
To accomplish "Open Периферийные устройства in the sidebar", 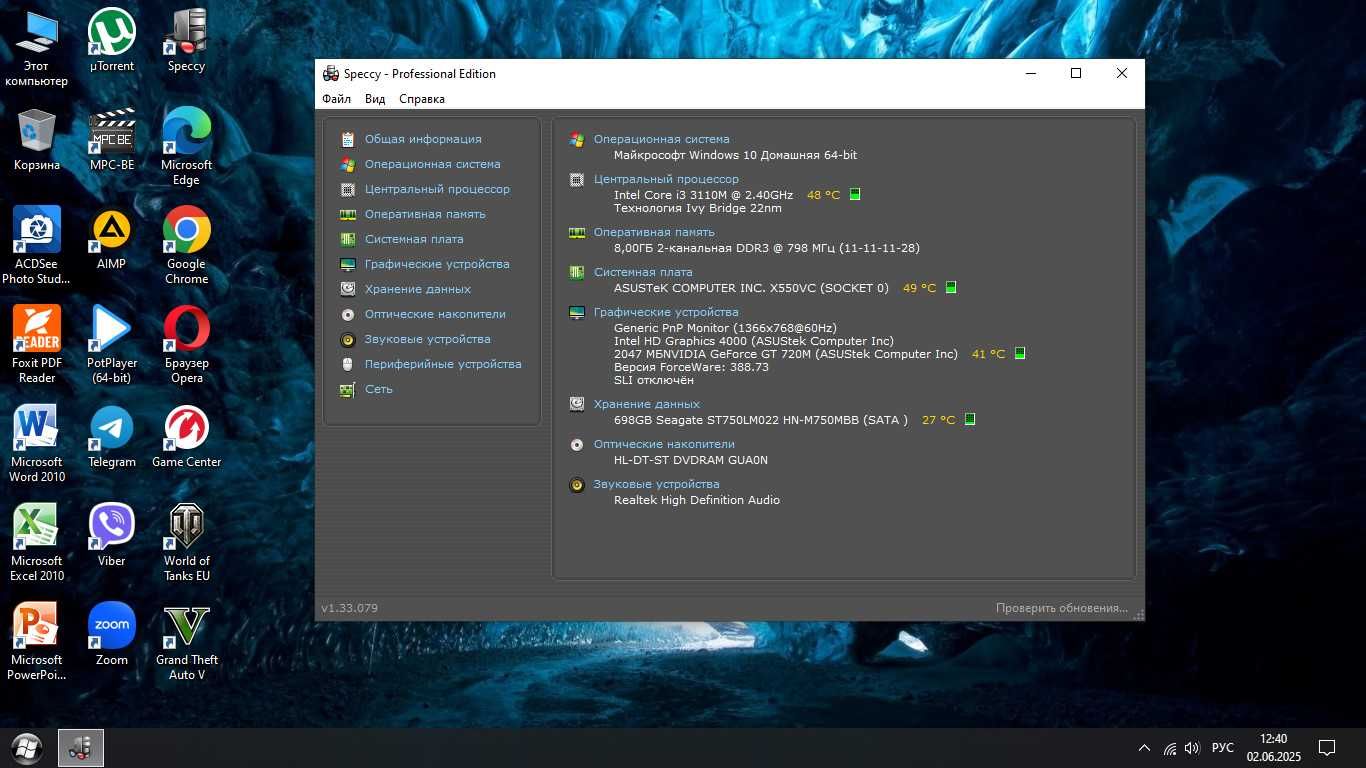I will pyautogui.click(x=443, y=364).
